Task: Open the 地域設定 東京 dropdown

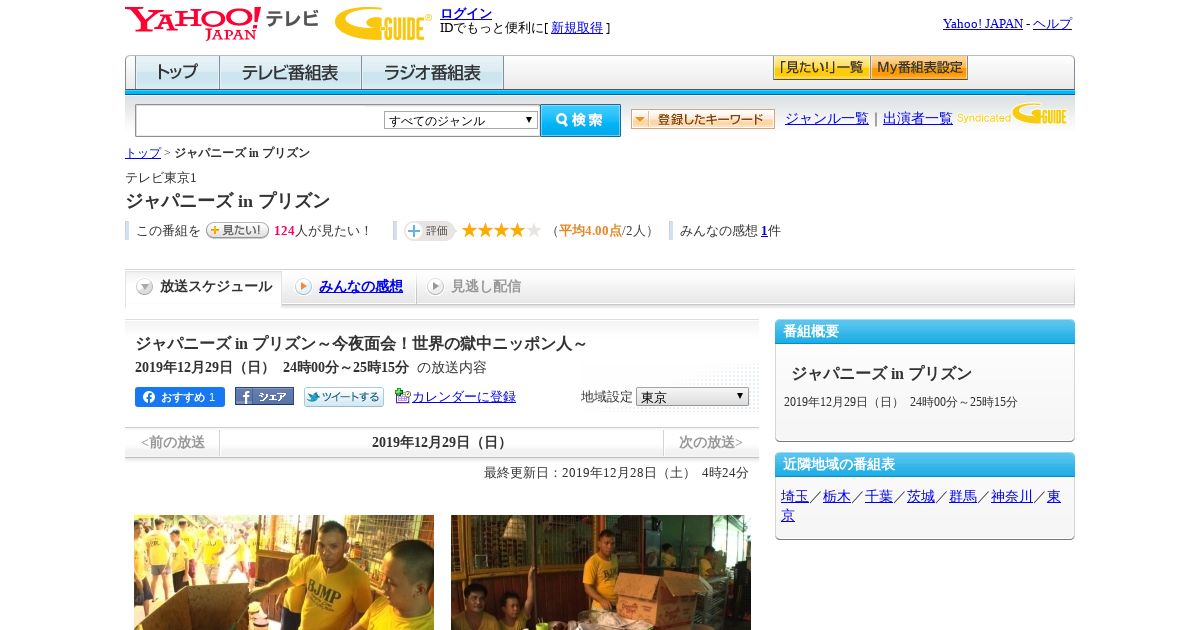Action: (x=692, y=397)
